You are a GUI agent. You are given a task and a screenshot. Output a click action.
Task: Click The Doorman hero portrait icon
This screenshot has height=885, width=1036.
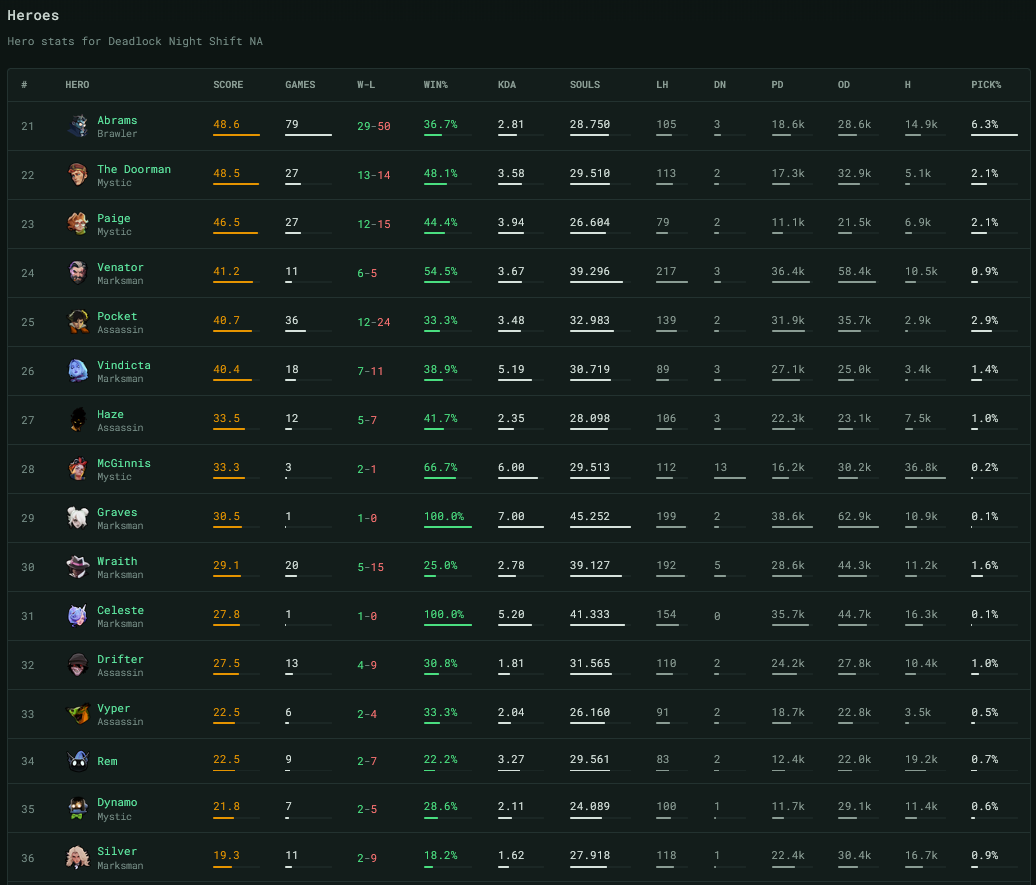(78, 174)
